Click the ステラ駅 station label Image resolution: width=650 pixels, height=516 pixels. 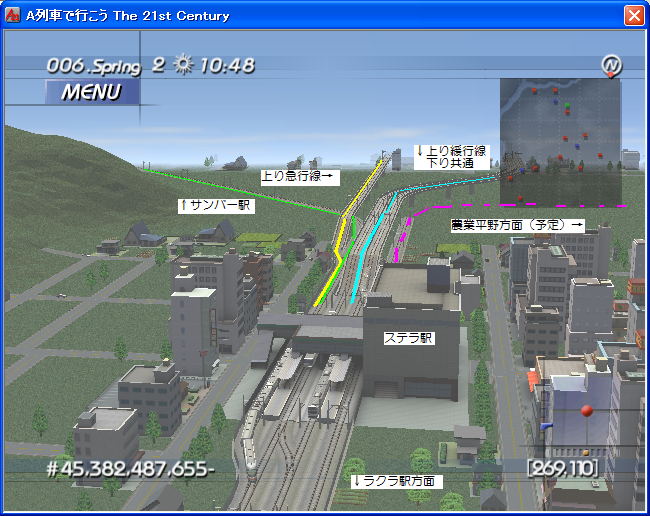click(409, 338)
